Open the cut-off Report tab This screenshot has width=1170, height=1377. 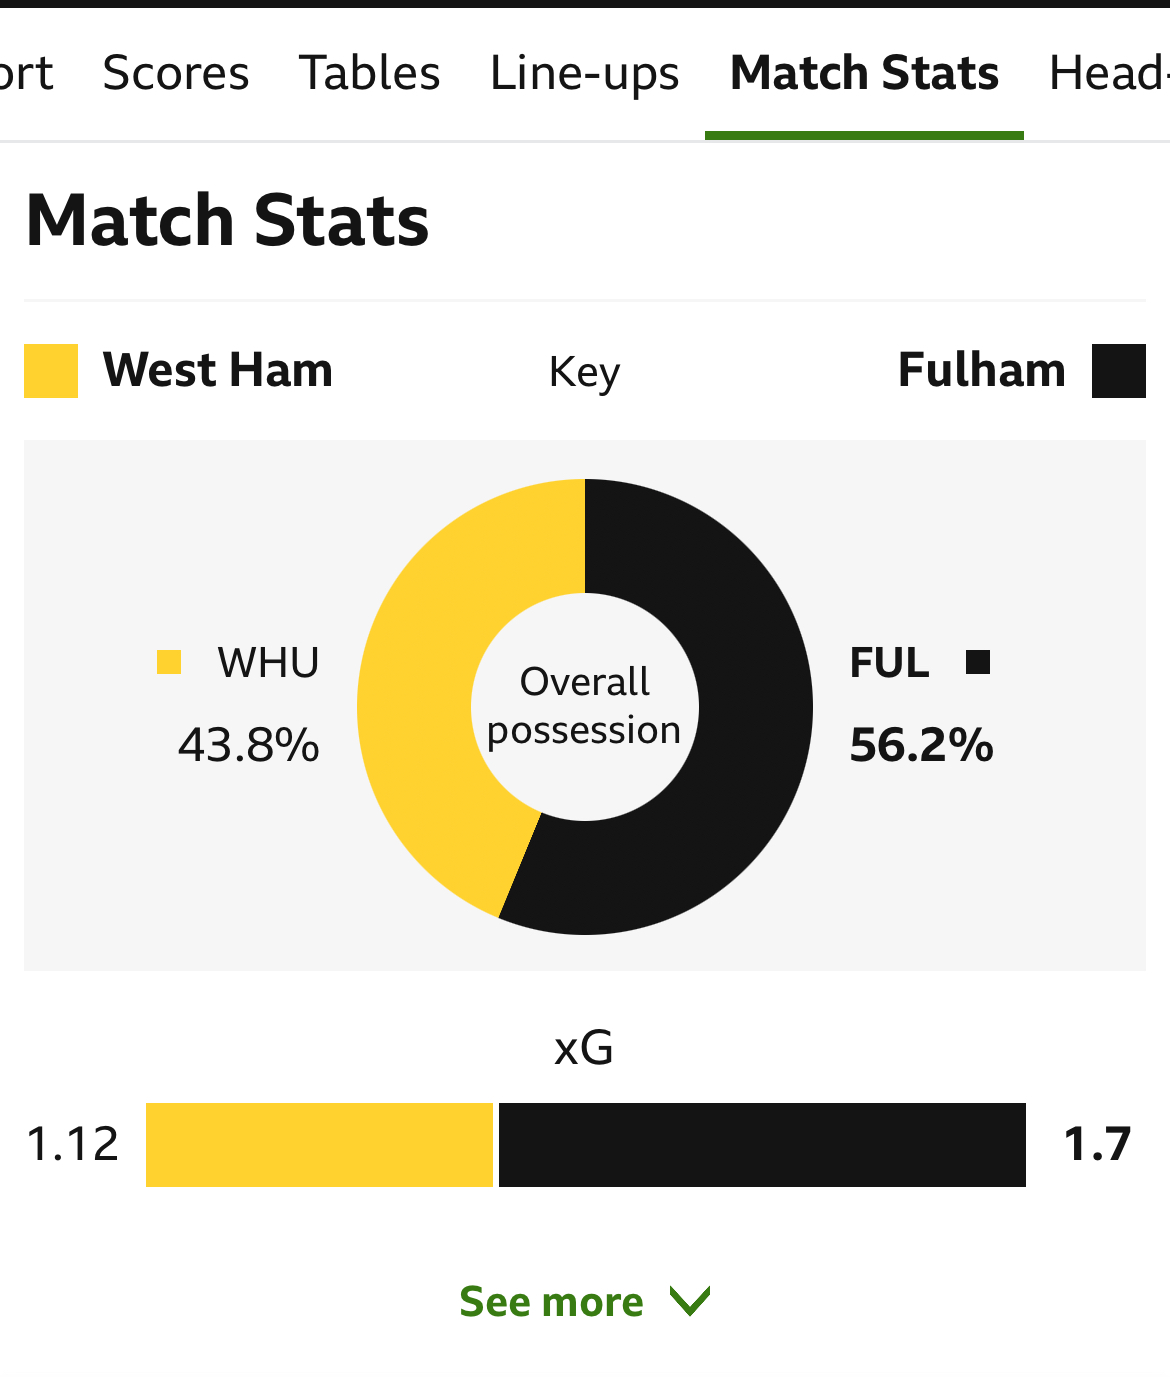coord(26,73)
